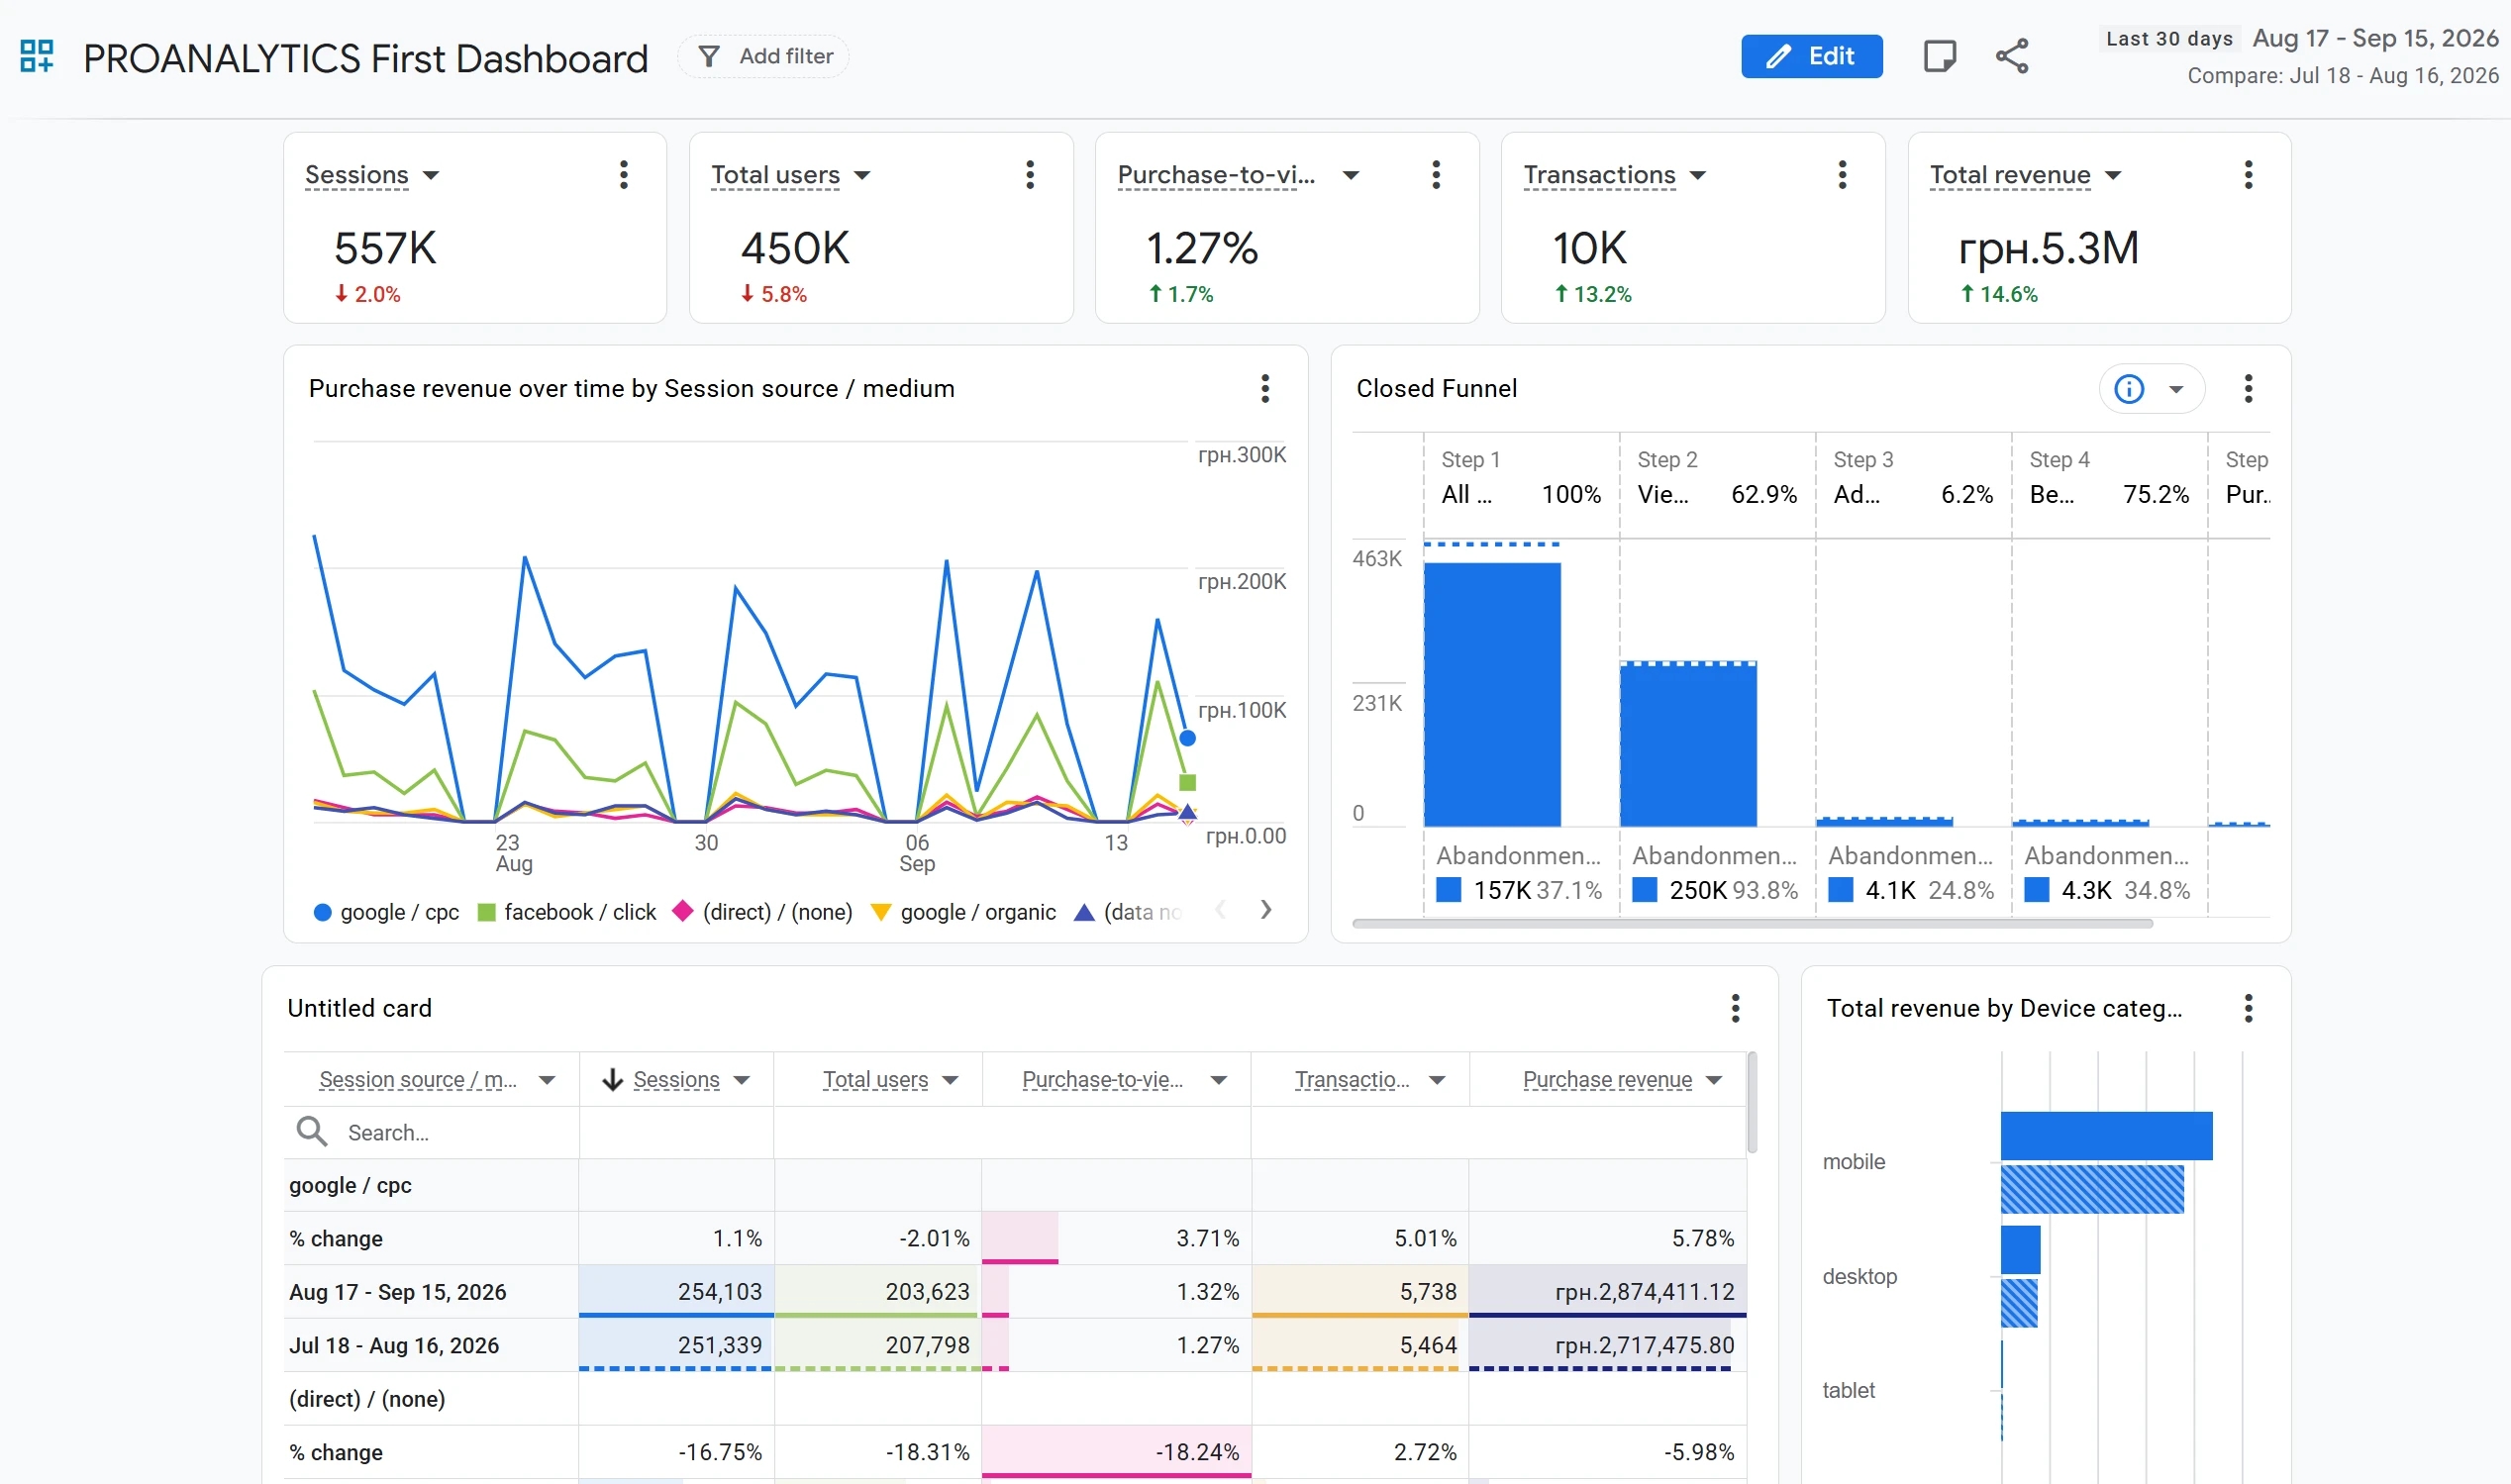Open the table Sessions column dropdown

click(742, 1080)
